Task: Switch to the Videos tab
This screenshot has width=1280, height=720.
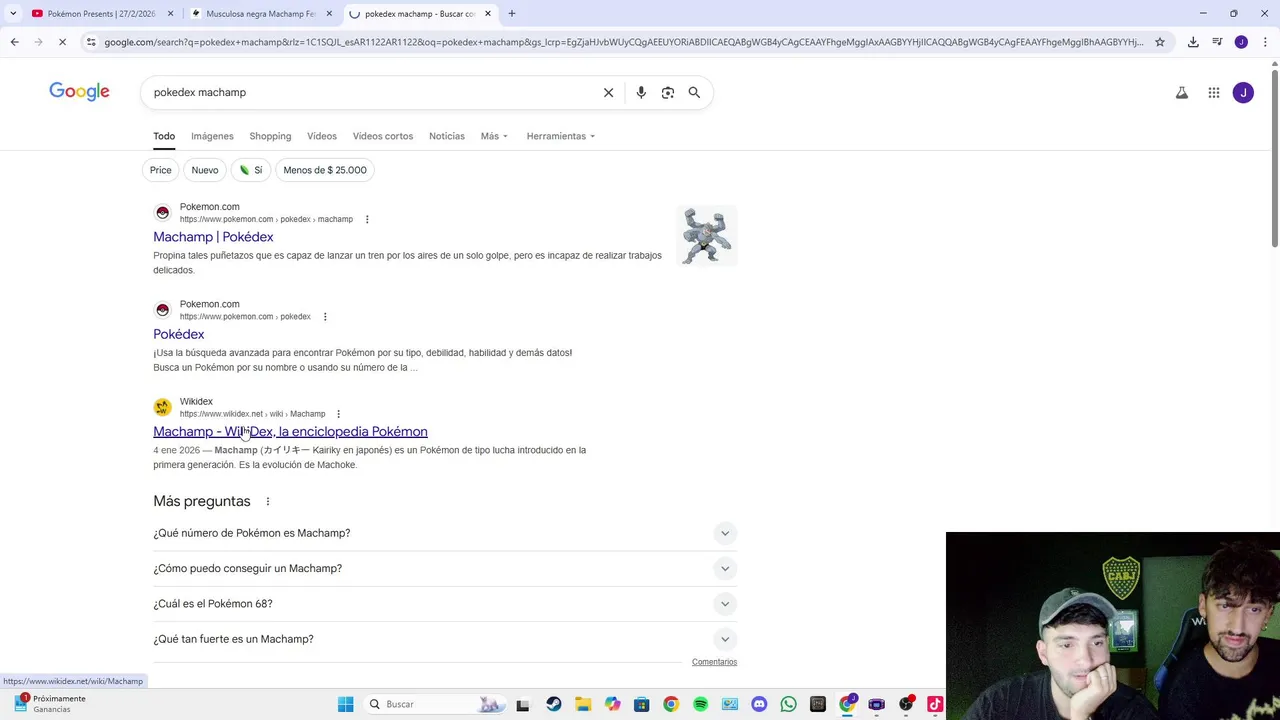Action: click(x=322, y=136)
